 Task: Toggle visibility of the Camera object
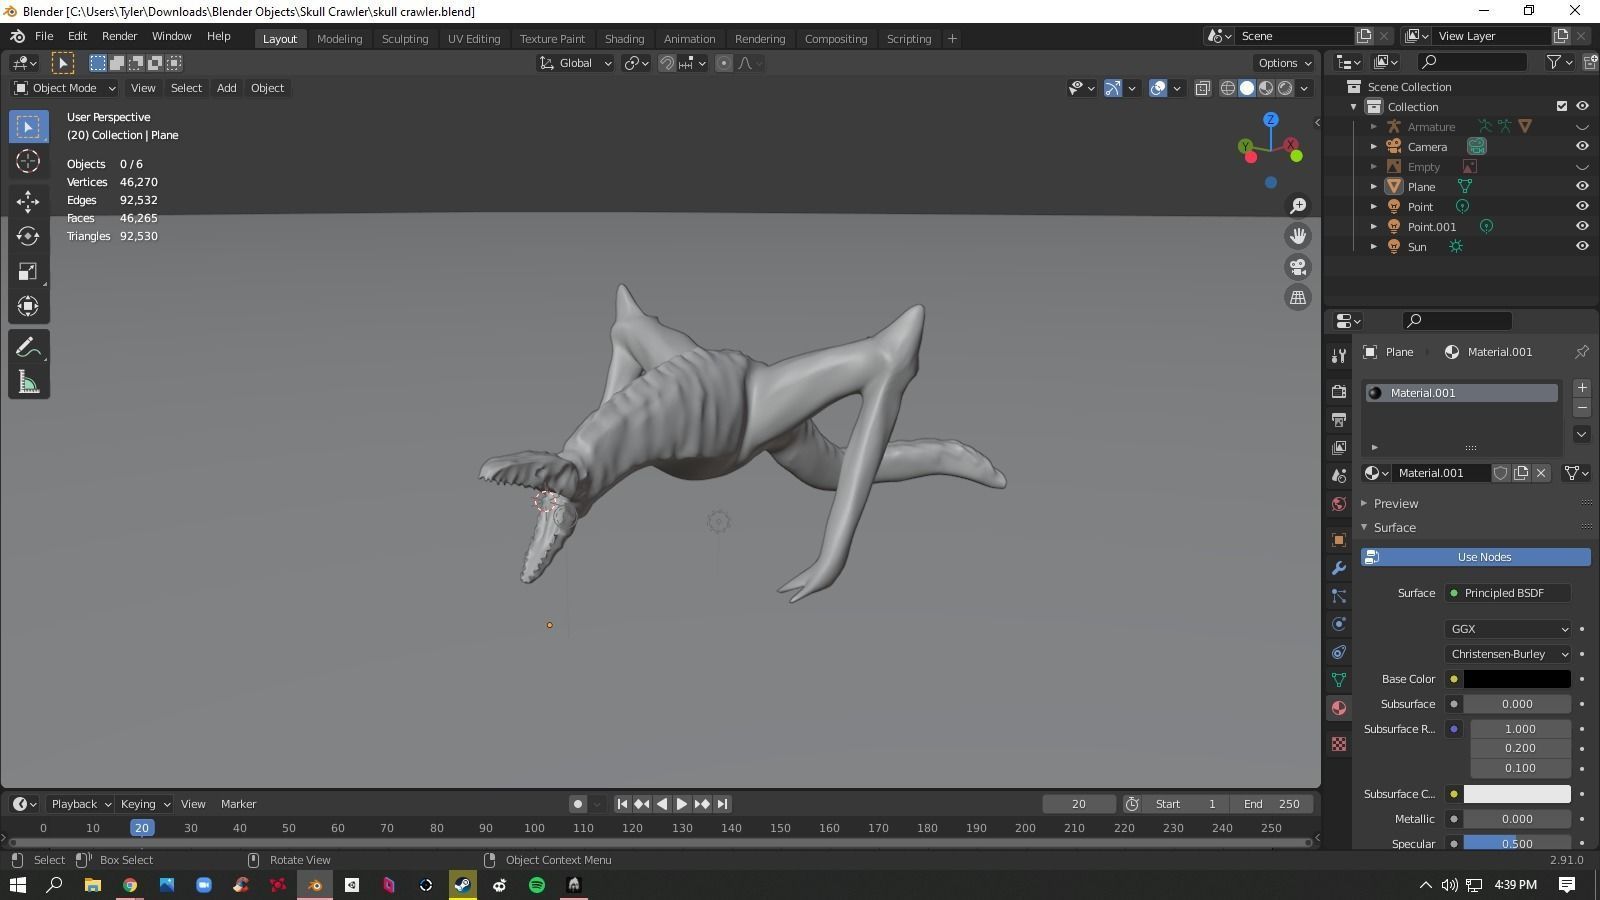pyautogui.click(x=1582, y=146)
